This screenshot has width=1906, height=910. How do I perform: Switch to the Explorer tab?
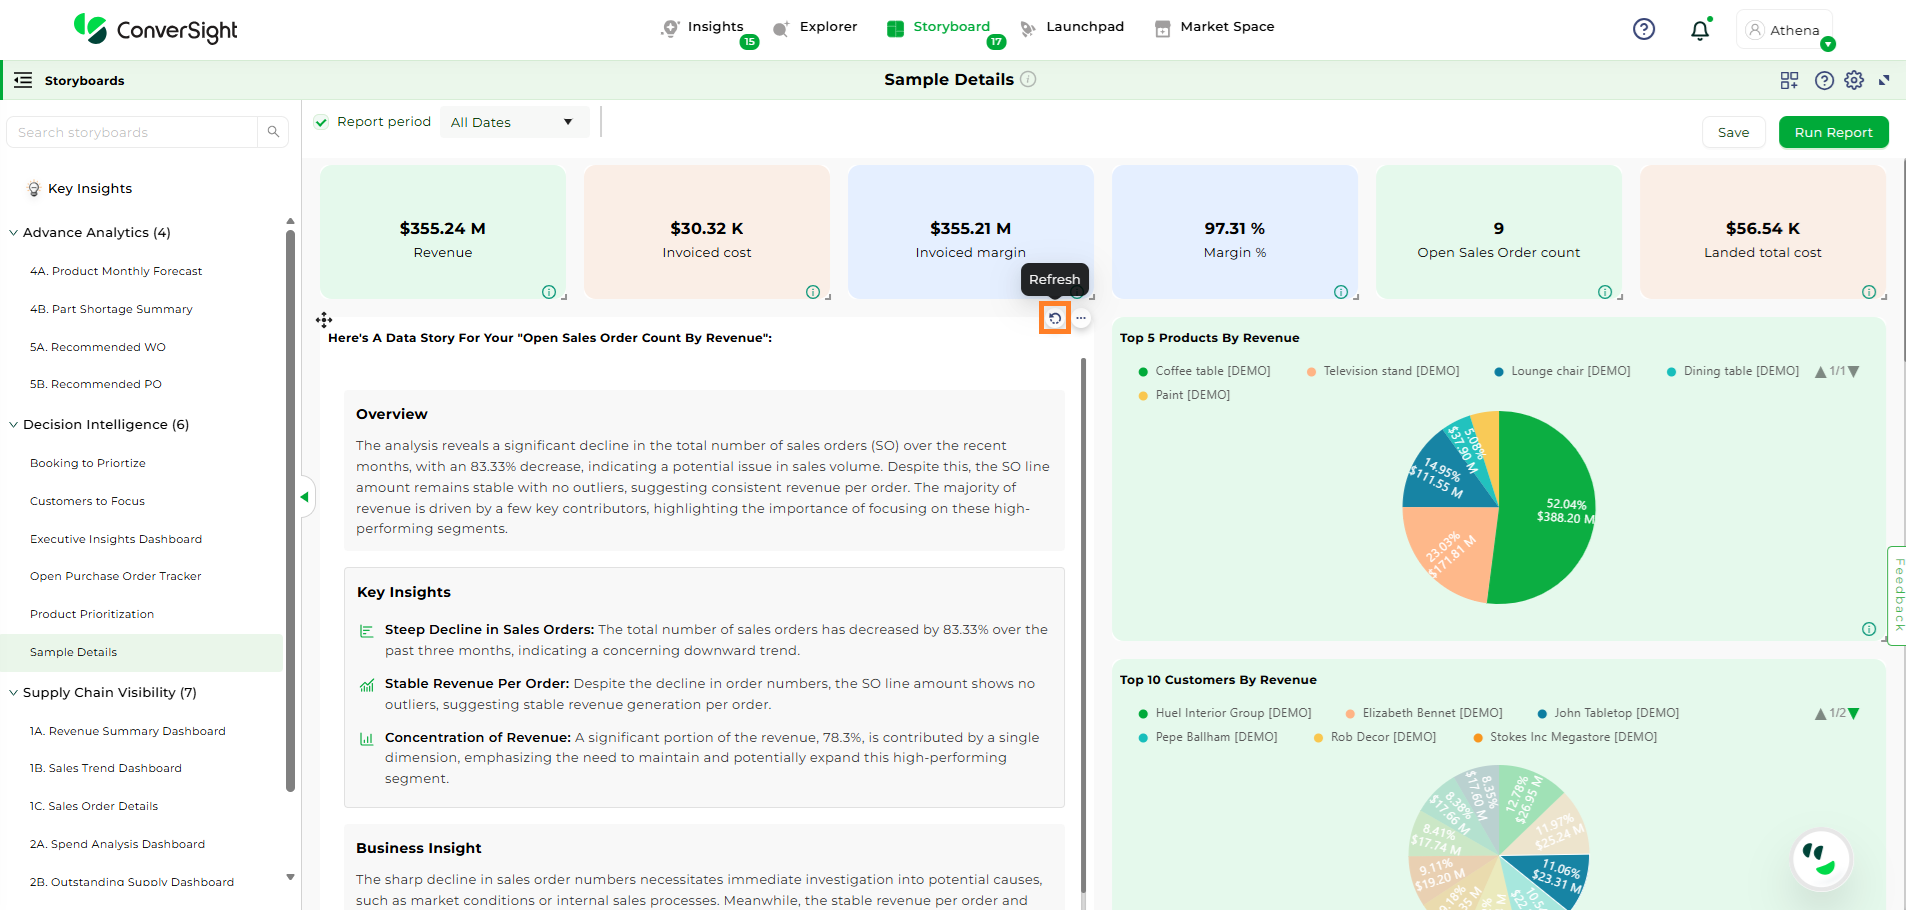pos(816,27)
